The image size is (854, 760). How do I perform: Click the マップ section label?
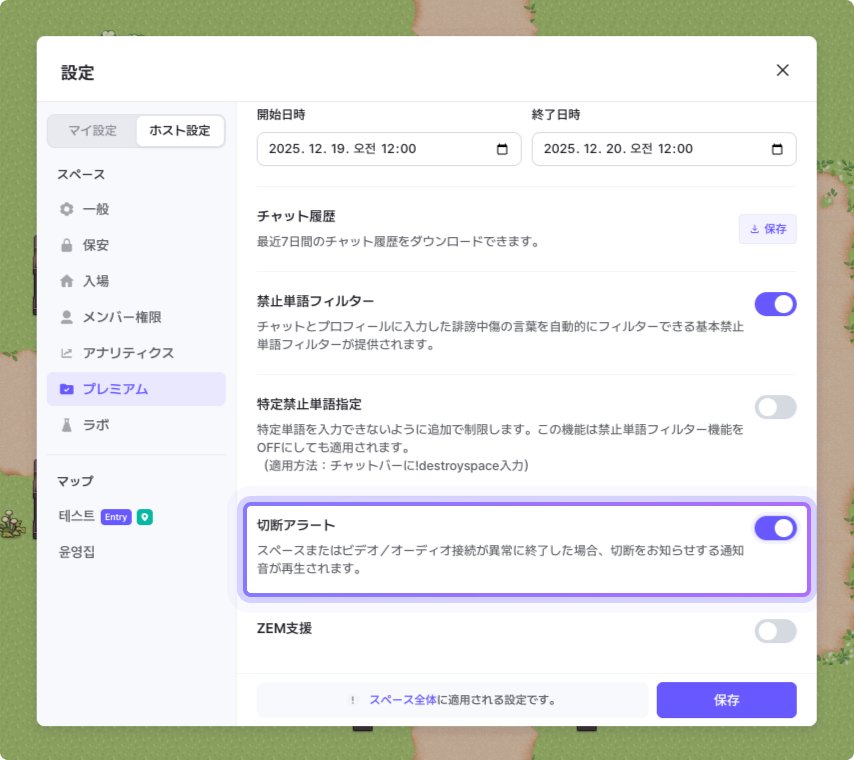(x=75, y=481)
